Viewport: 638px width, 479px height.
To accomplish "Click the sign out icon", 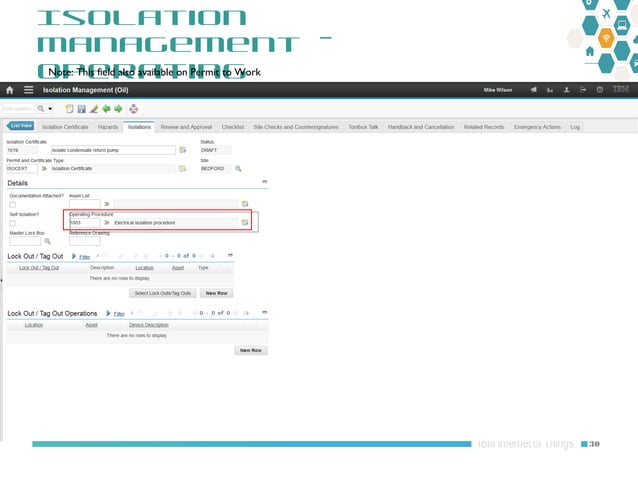I will pos(583,90).
